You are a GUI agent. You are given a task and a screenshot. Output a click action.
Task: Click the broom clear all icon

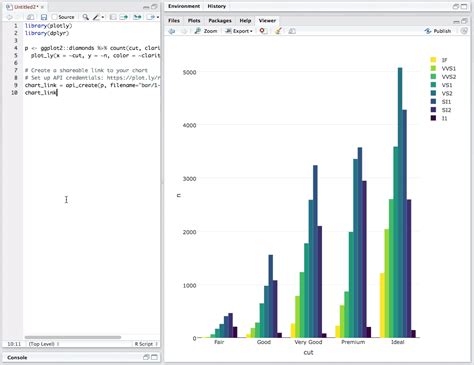[278, 31]
